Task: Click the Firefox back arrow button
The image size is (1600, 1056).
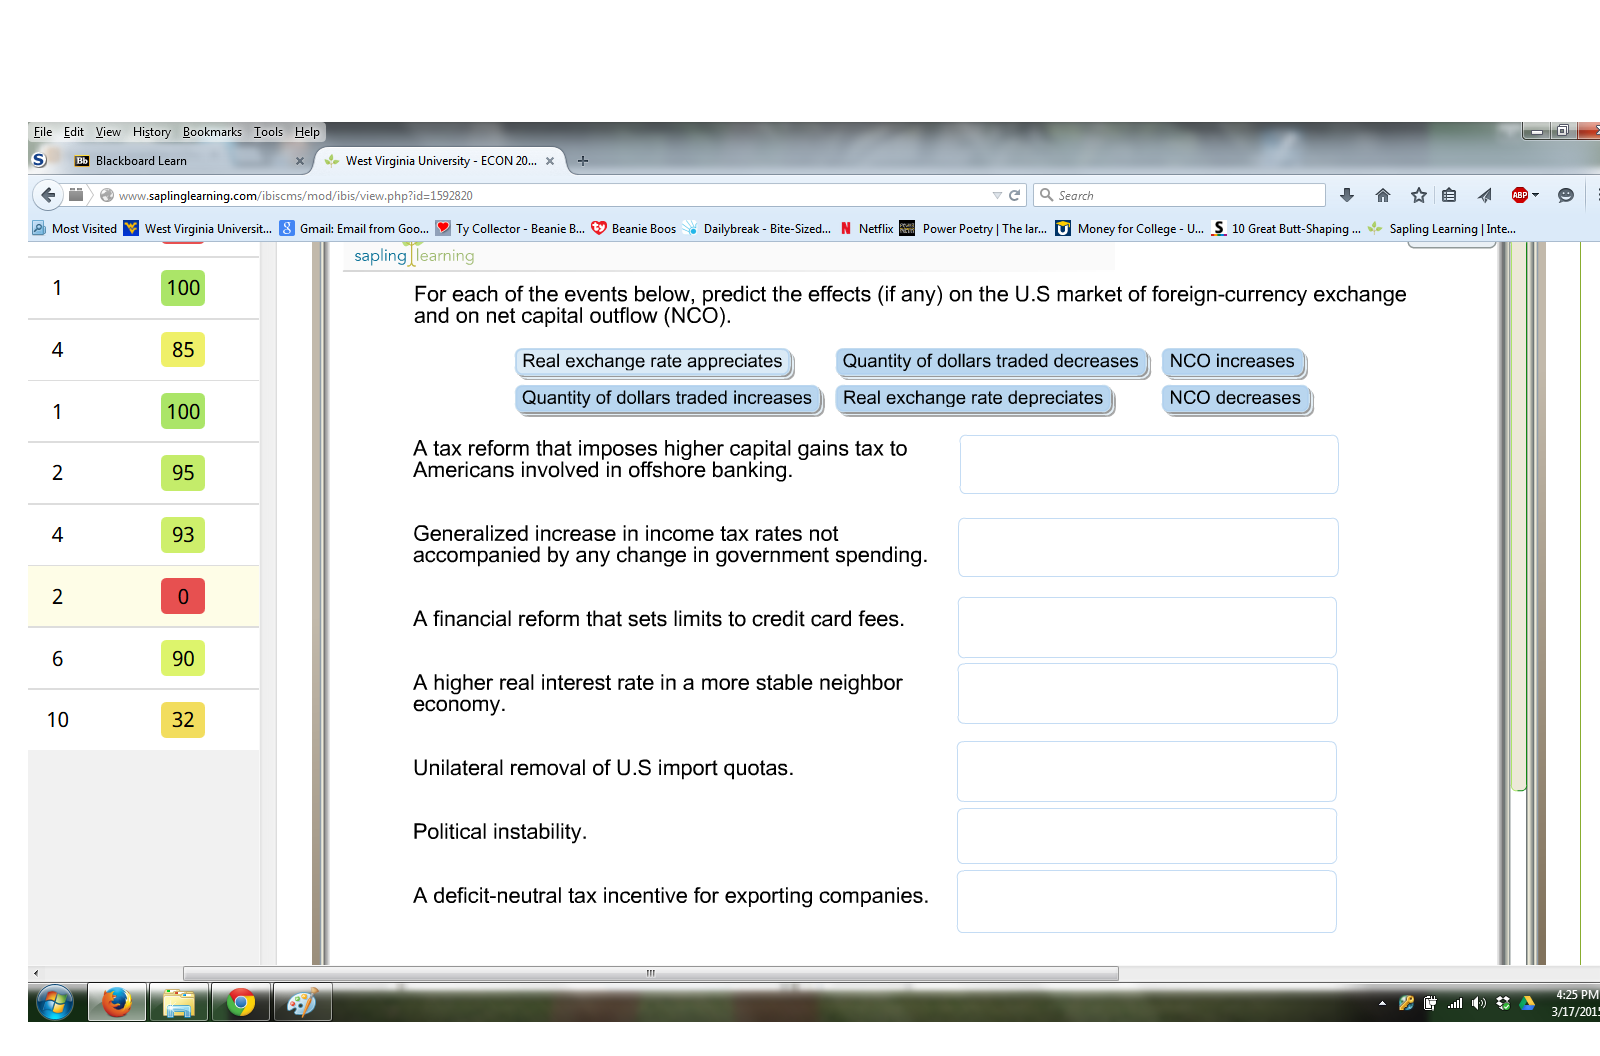Action: [48, 195]
